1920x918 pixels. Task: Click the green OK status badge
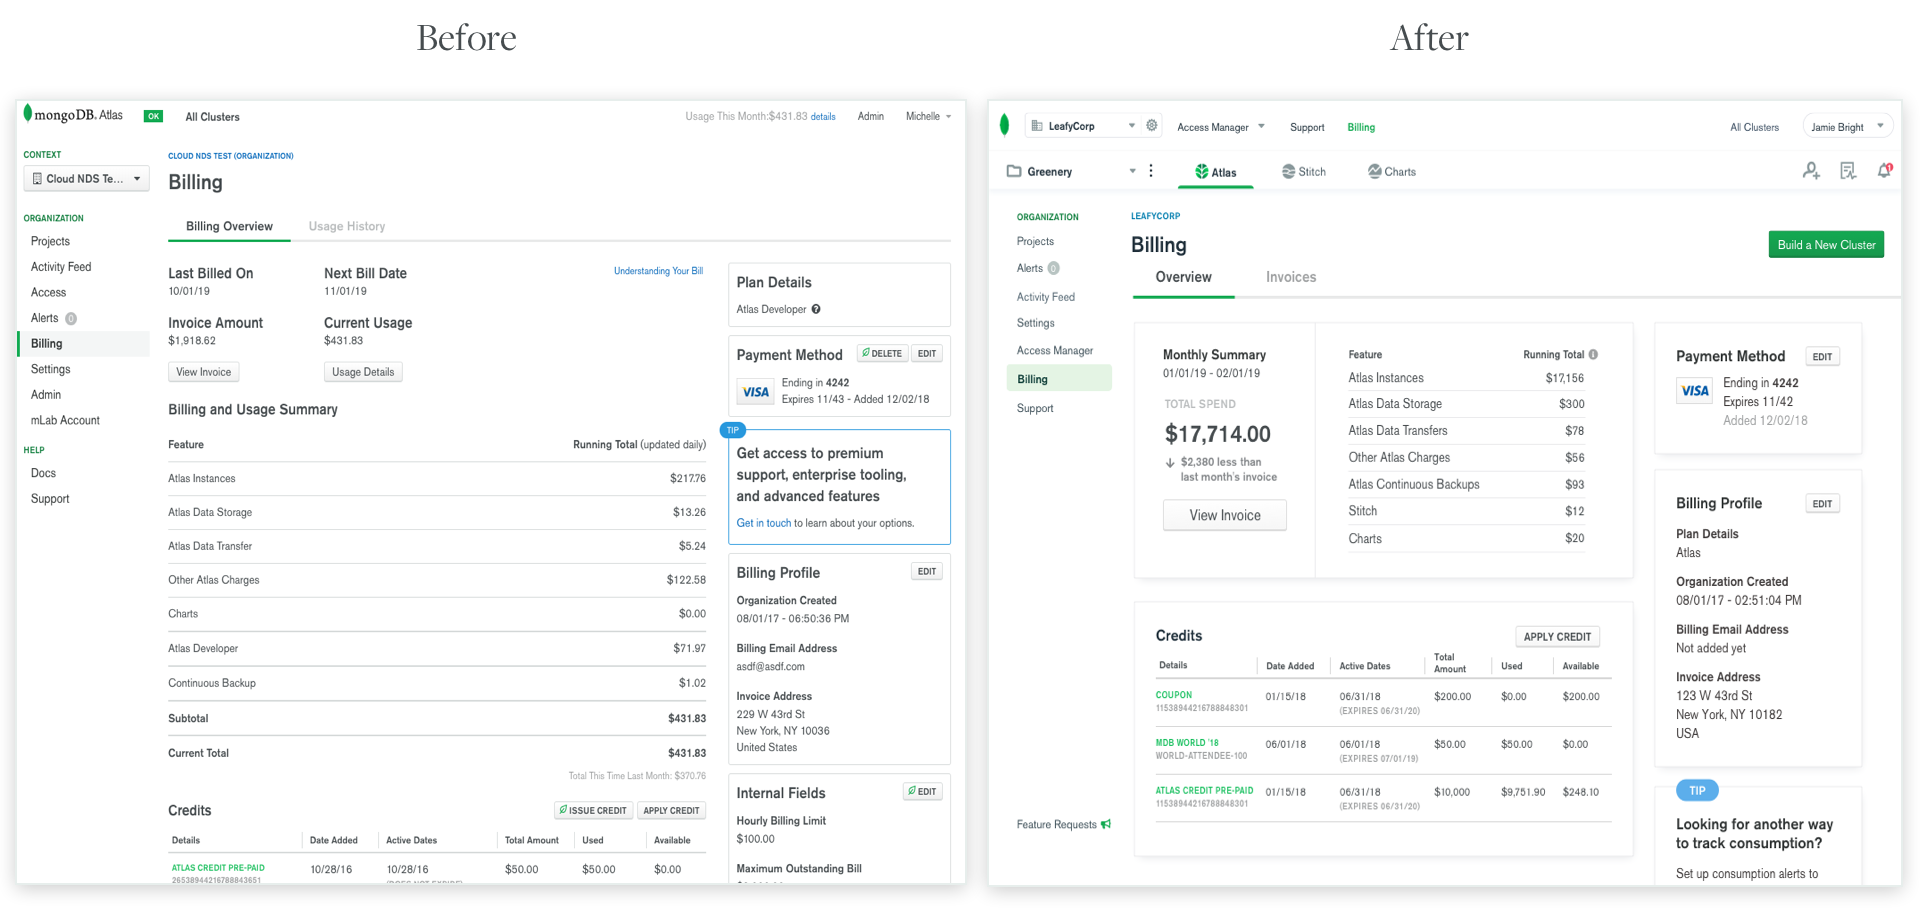coord(153,116)
